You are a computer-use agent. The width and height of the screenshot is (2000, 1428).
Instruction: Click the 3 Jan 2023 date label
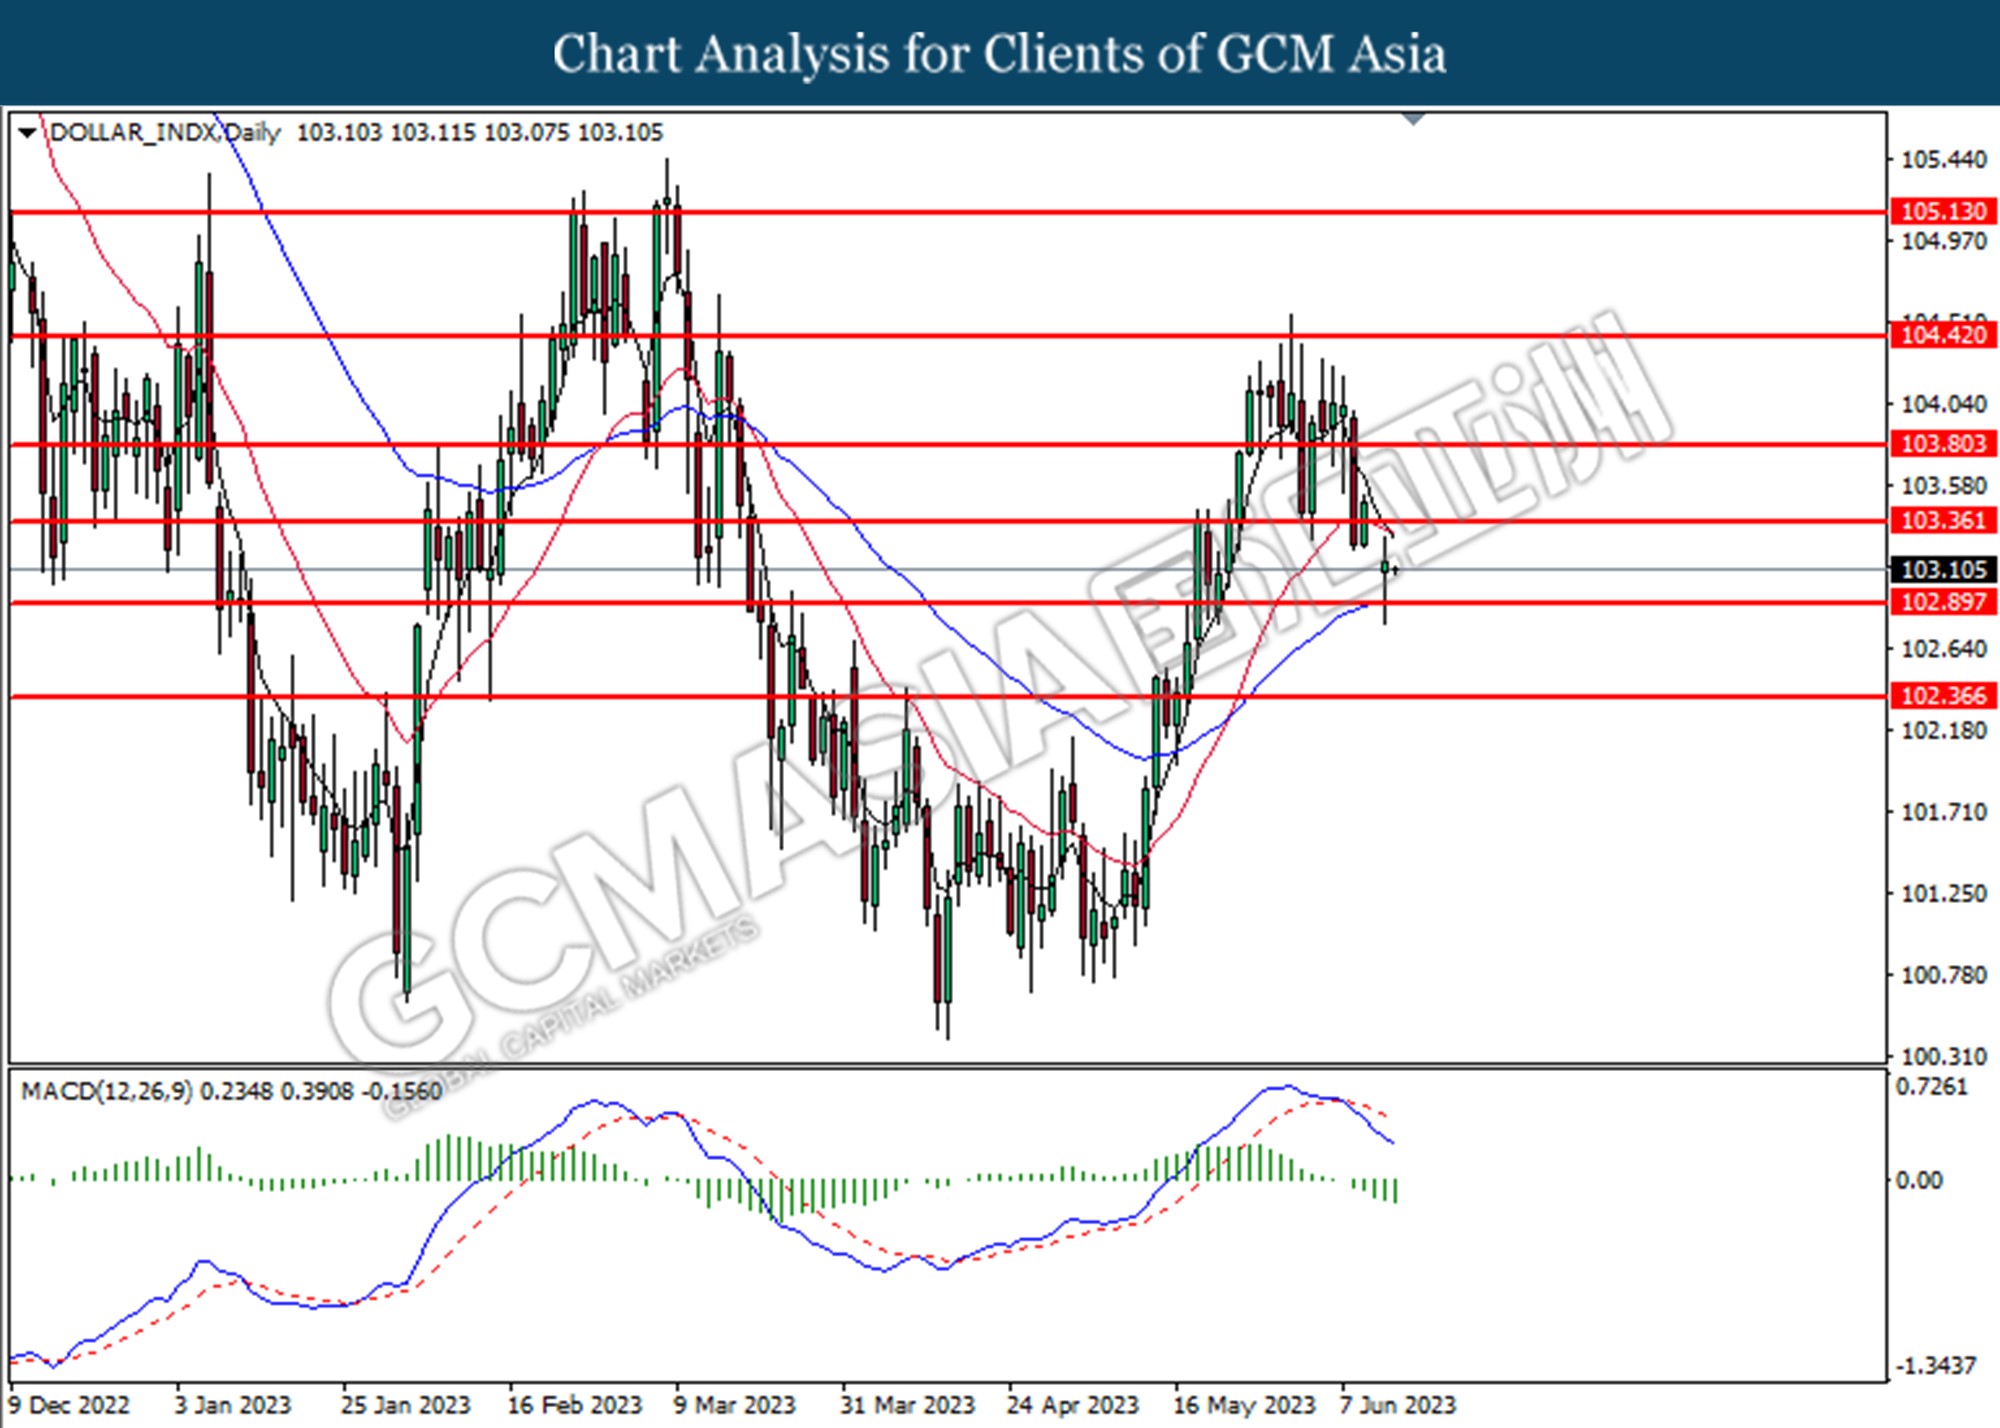232,1405
